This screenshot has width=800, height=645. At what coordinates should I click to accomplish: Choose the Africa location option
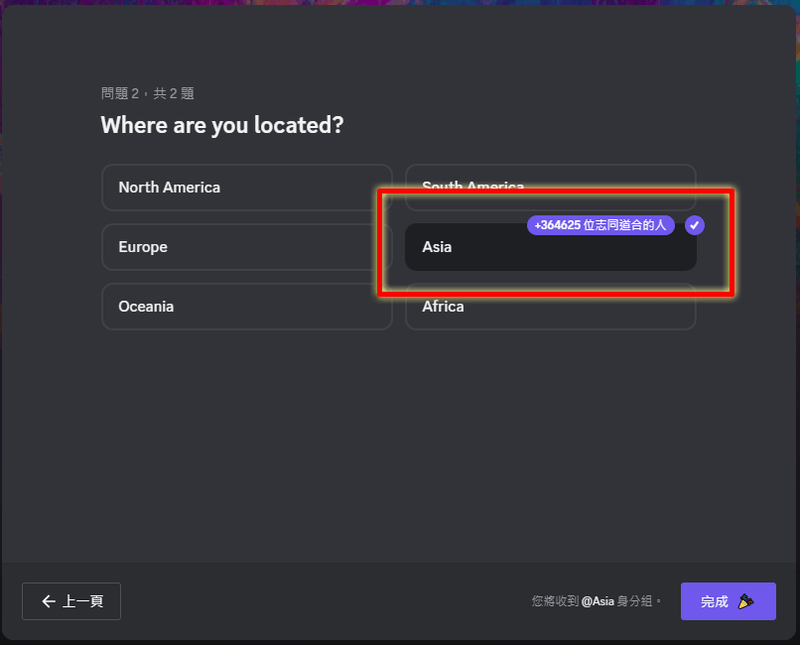click(x=551, y=306)
